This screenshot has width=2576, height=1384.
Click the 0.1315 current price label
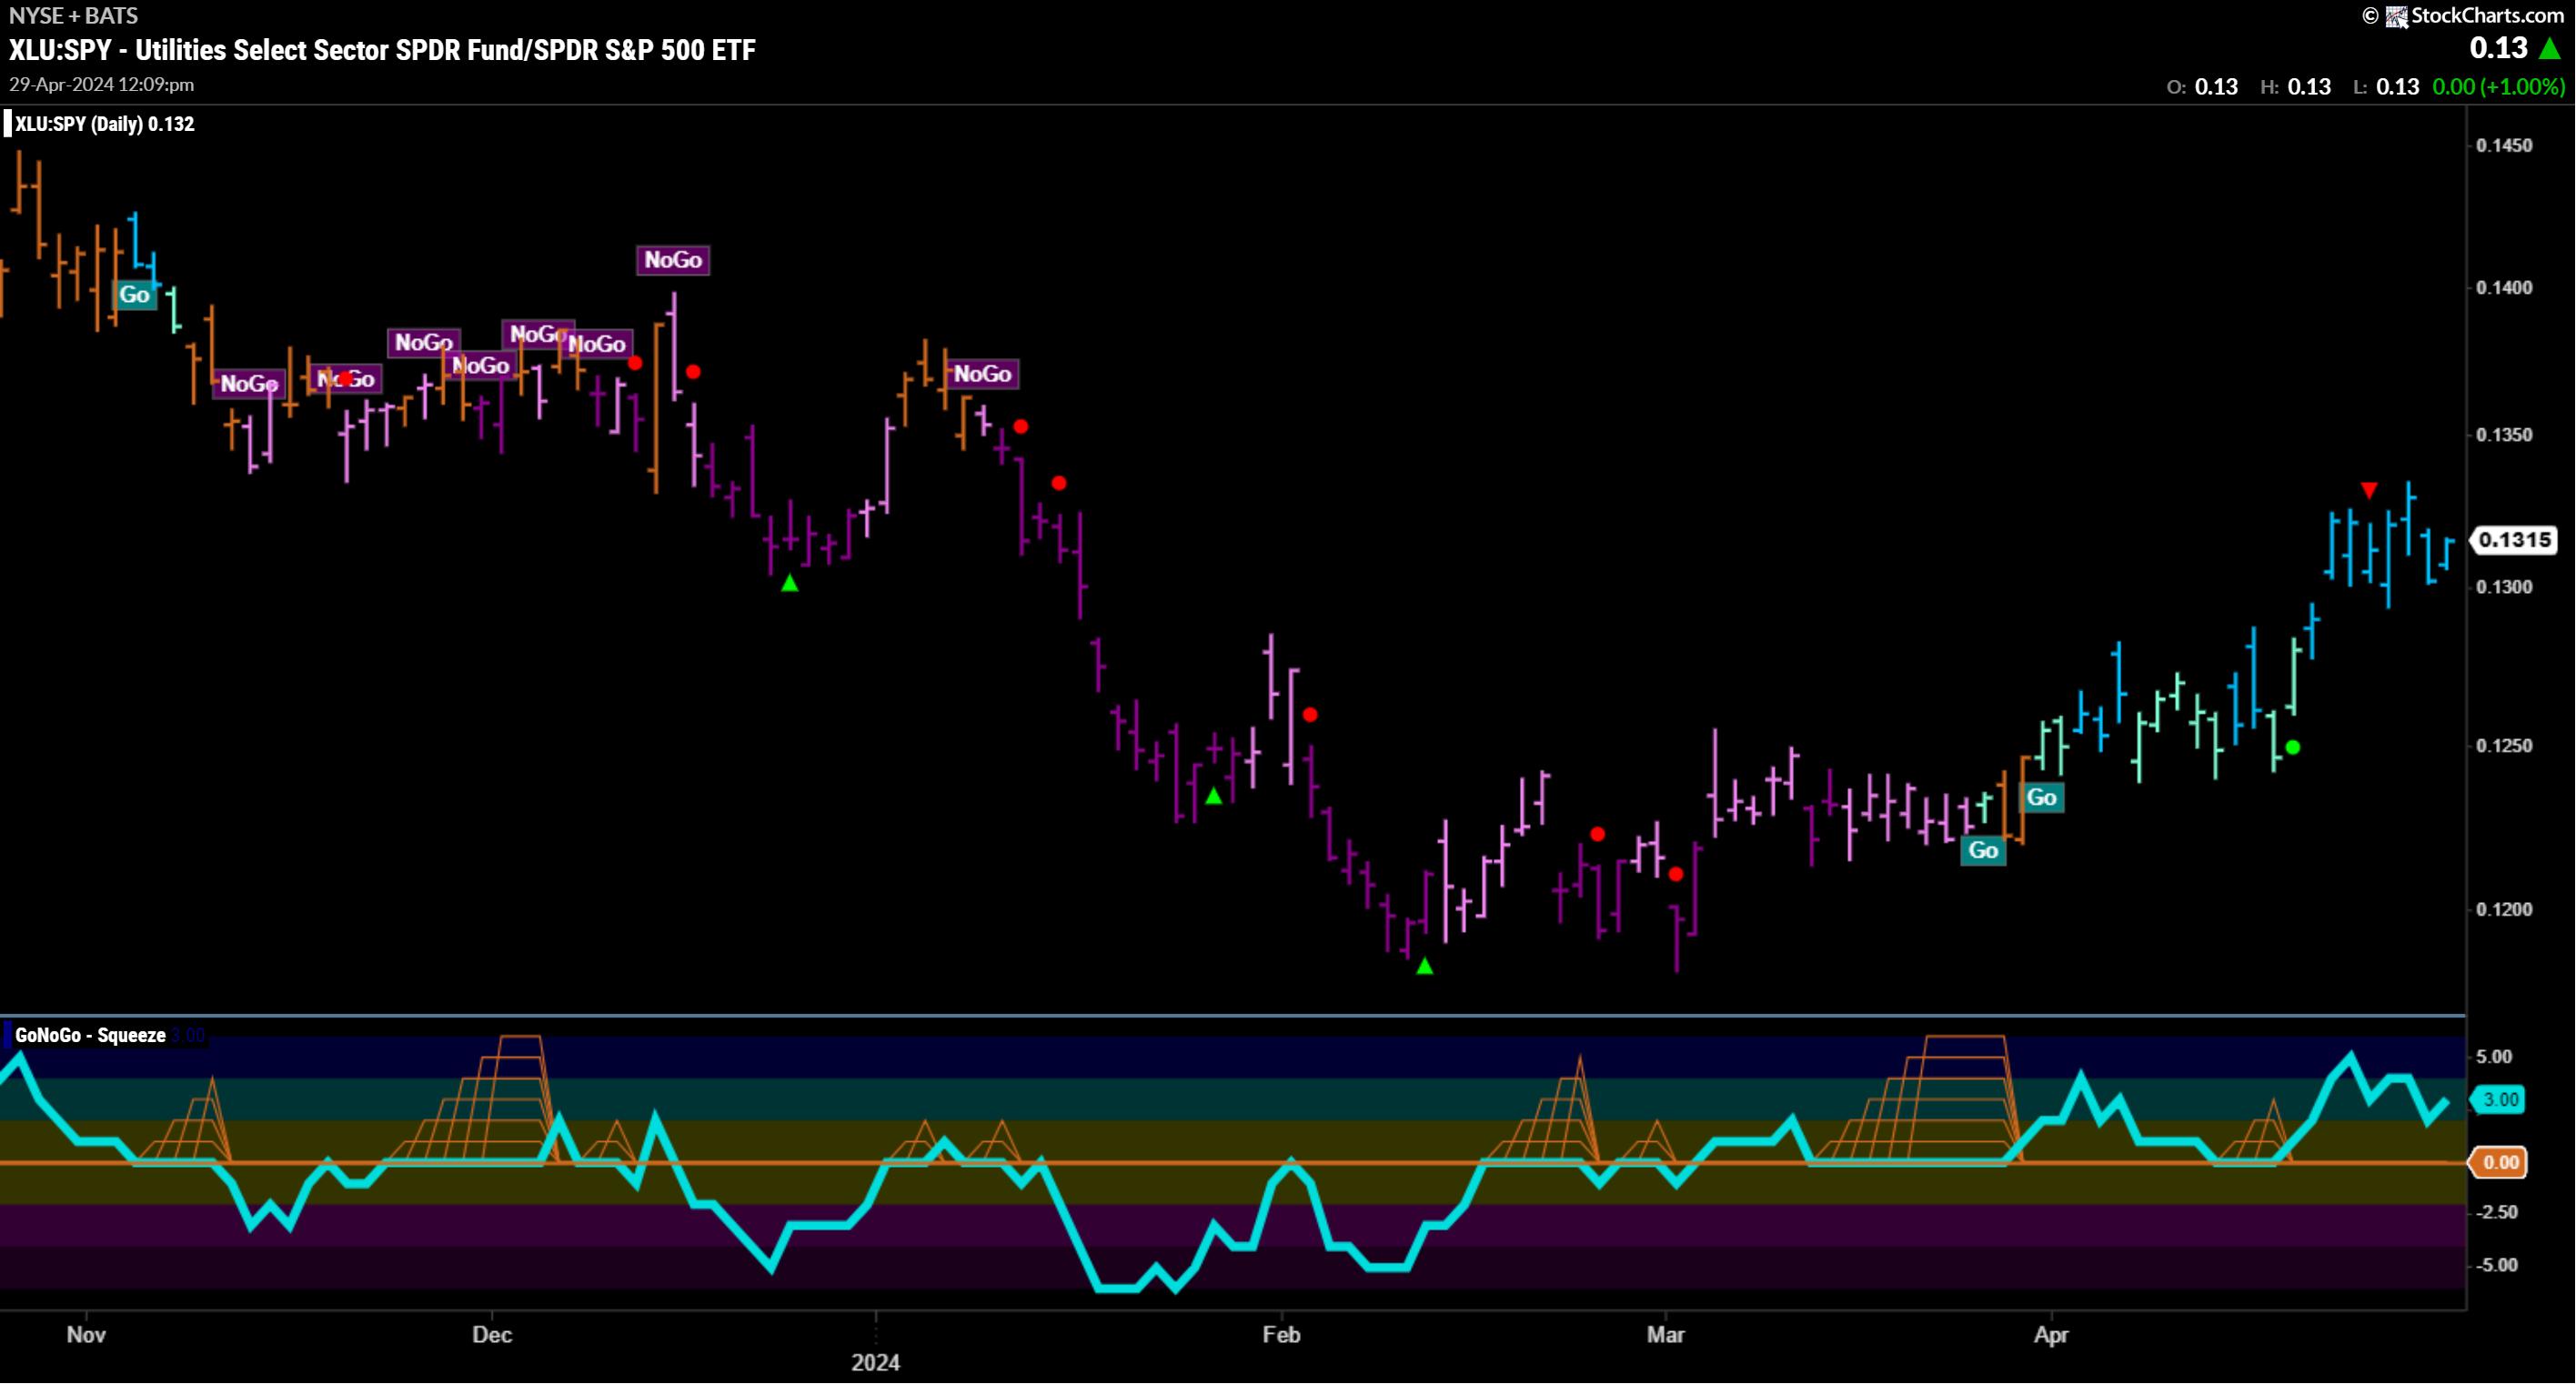click(2515, 540)
